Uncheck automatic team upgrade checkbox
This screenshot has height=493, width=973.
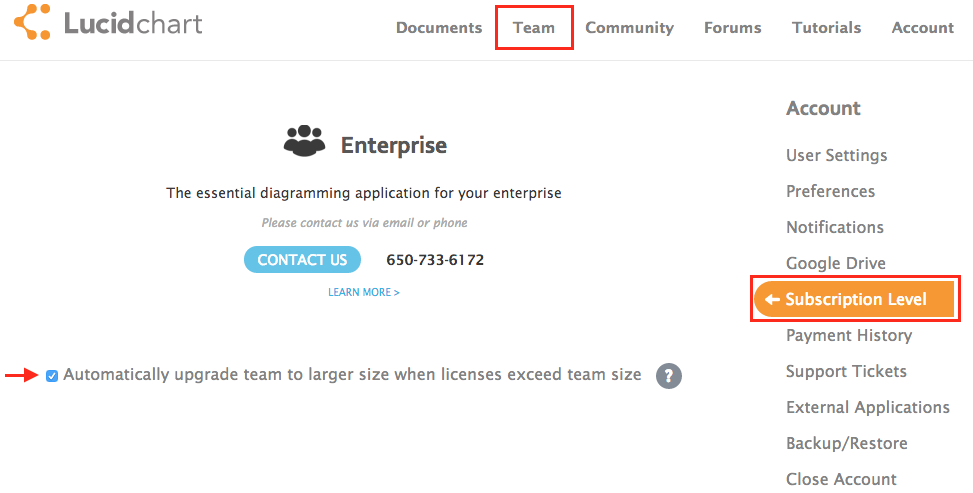click(x=52, y=376)
